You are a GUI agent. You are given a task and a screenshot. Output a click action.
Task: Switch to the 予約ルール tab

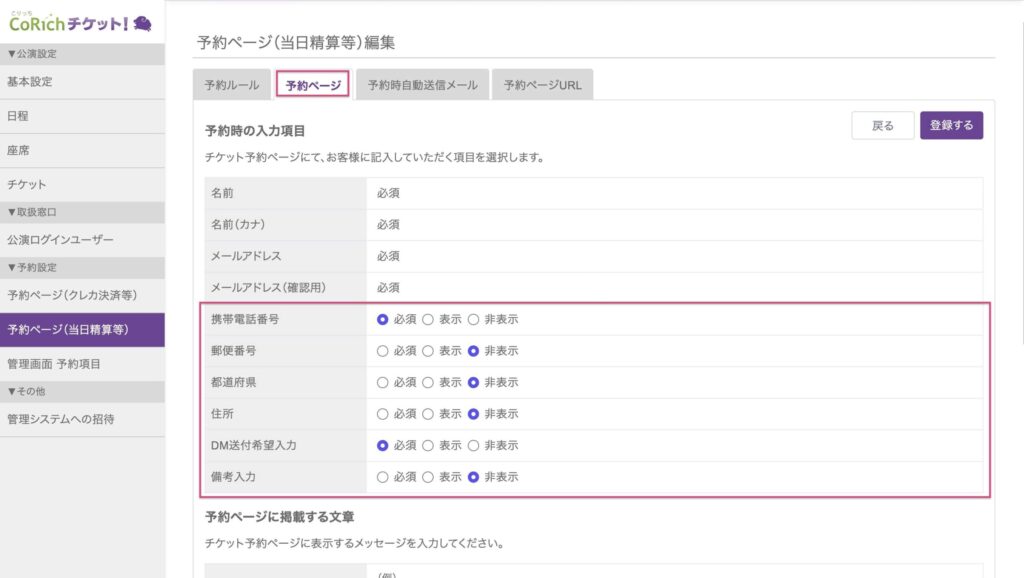(x=231, y=85)
